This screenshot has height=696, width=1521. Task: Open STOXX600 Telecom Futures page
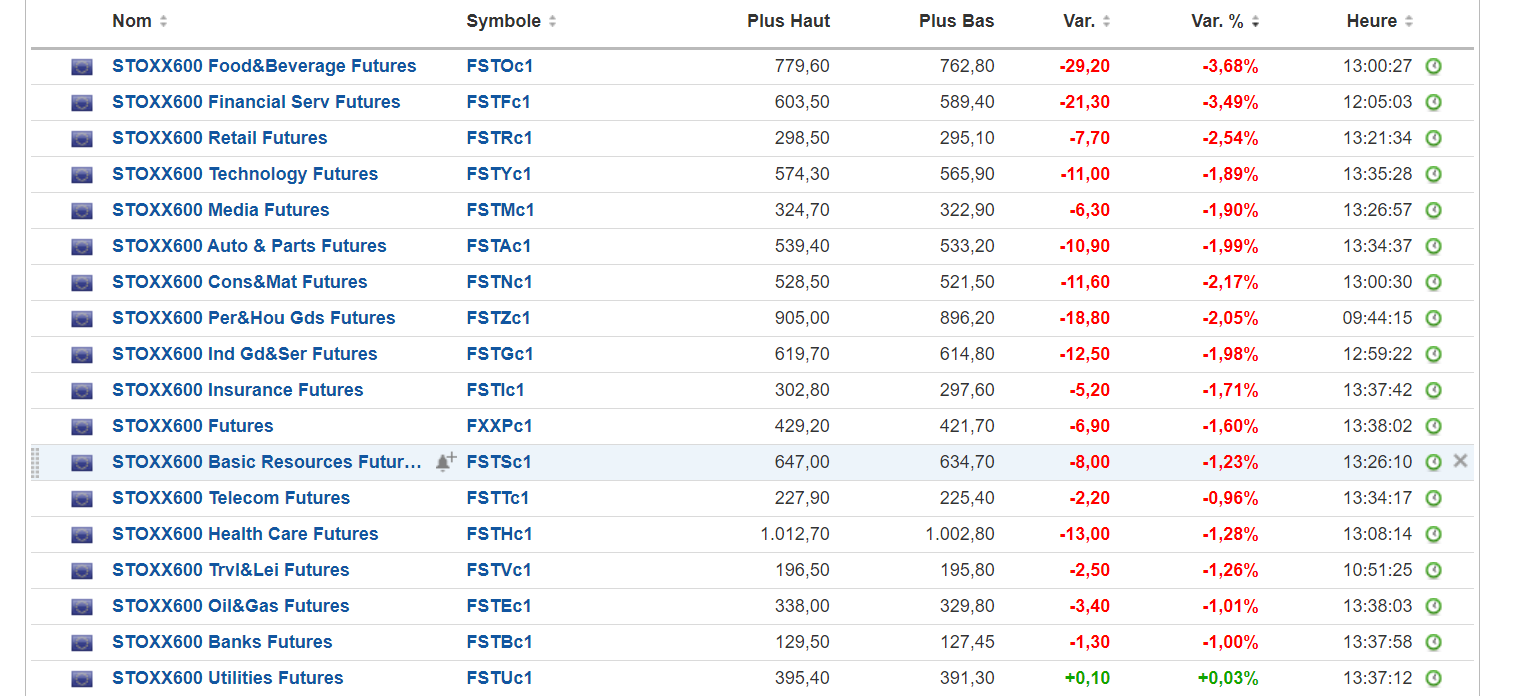(x=231, y=498)
